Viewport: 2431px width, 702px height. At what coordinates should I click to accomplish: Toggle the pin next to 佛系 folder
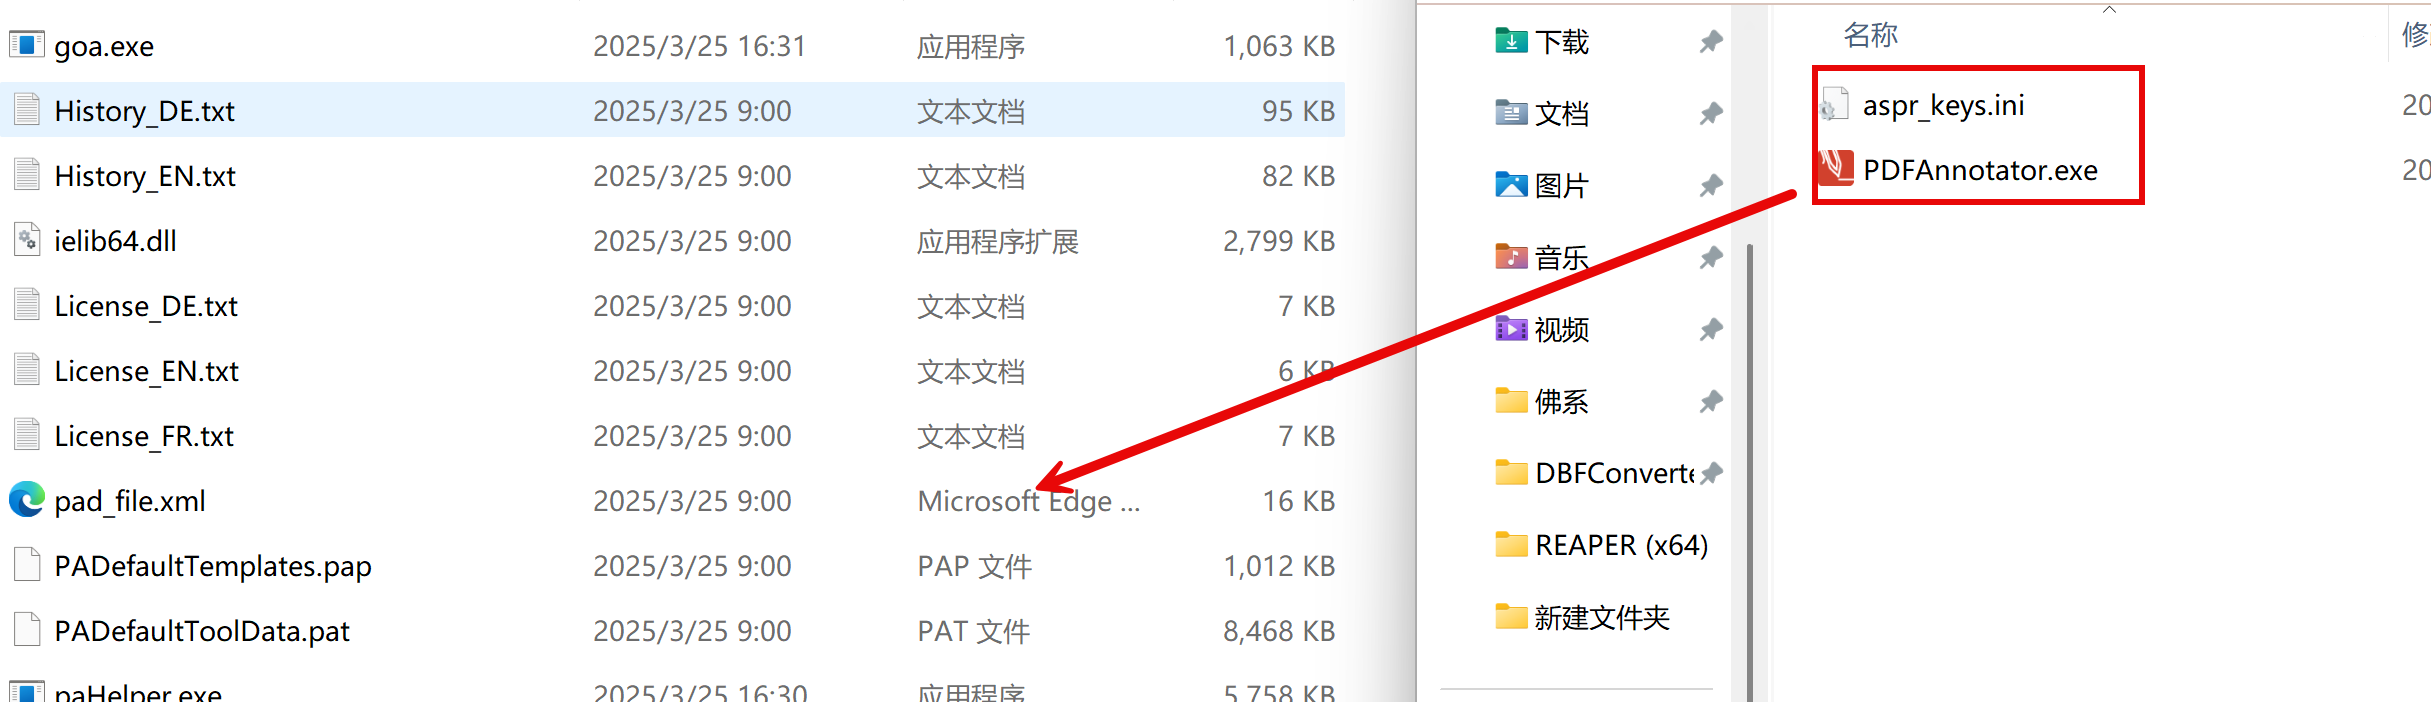click(1711, 401)
